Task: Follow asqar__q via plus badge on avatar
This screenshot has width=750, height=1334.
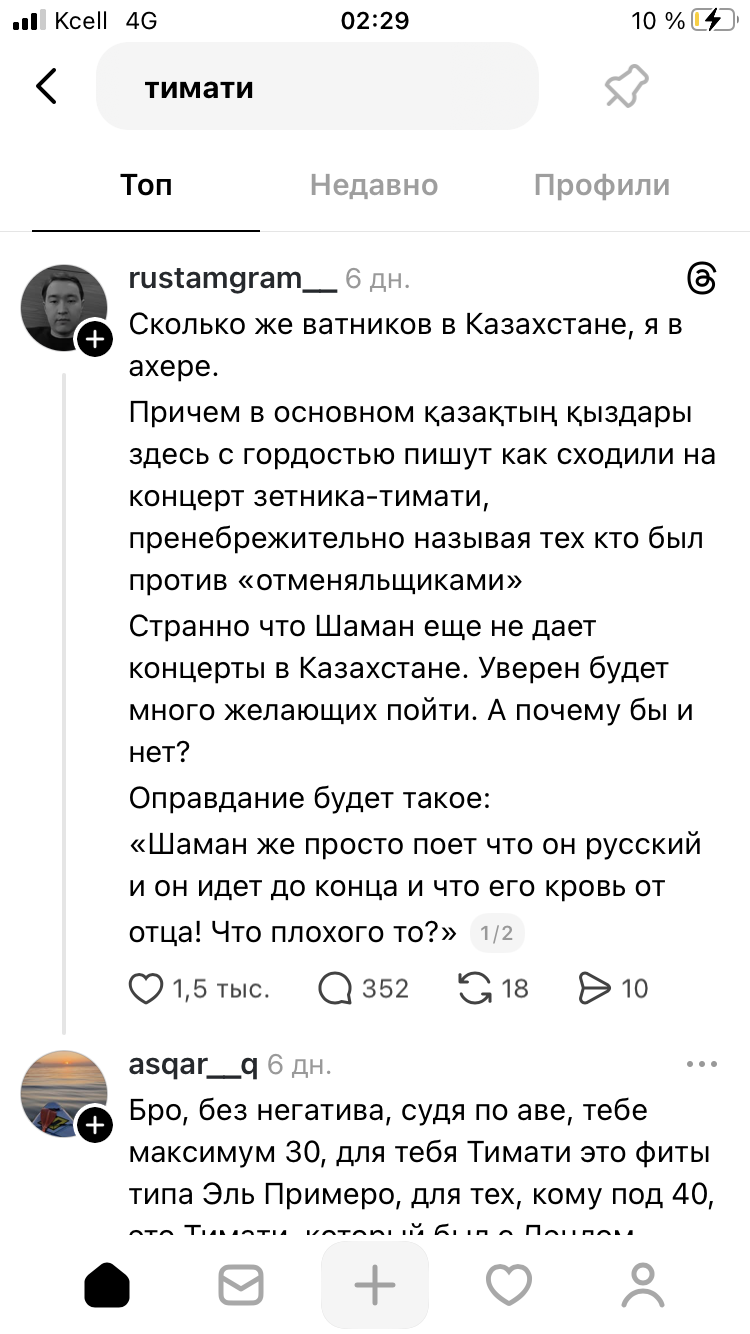Action: (95, 1126)
